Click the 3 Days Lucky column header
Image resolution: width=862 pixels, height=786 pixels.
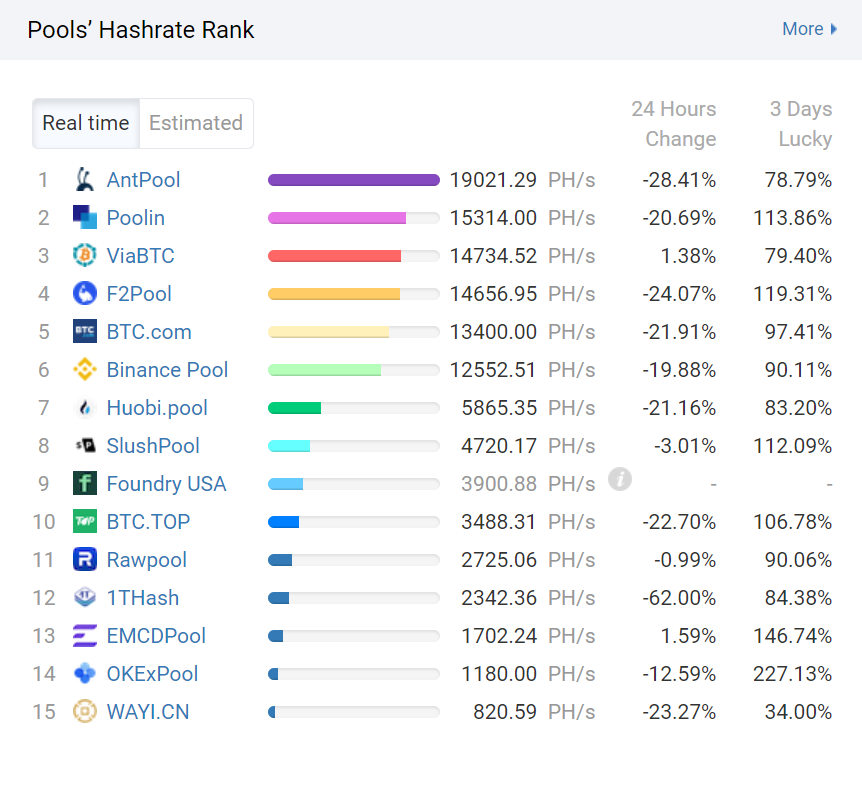click(801, 124)
